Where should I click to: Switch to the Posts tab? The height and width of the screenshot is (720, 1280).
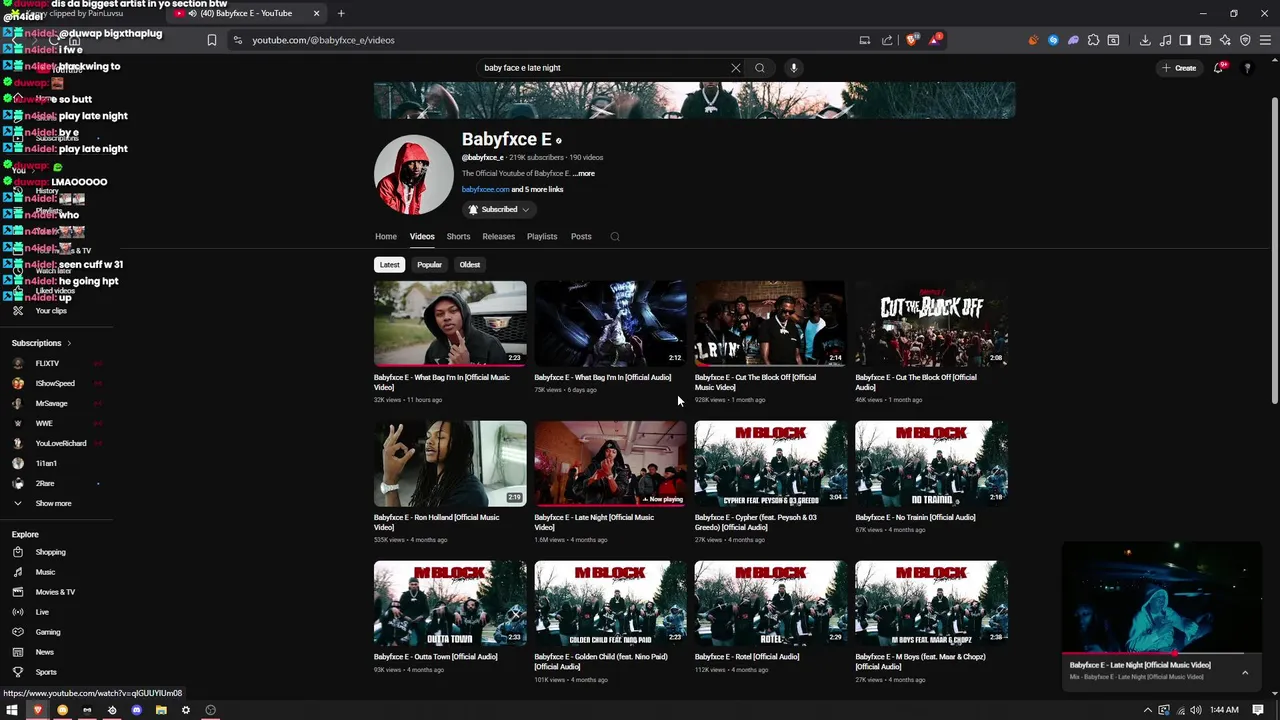pos(581,237)
